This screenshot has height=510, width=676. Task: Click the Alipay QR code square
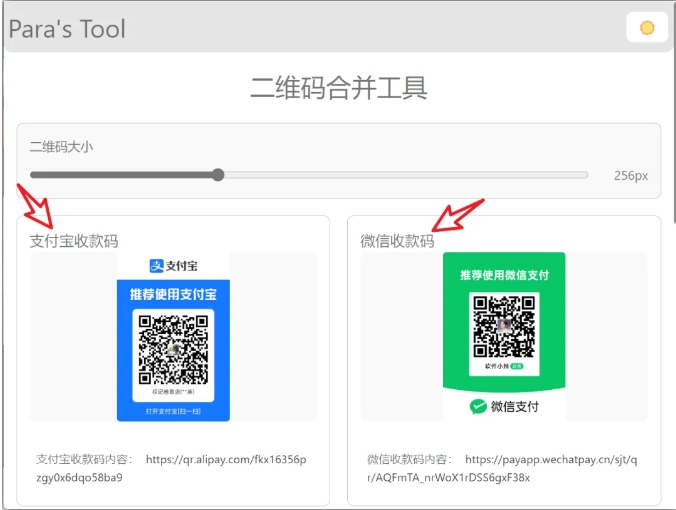click(x=173, y=350)
